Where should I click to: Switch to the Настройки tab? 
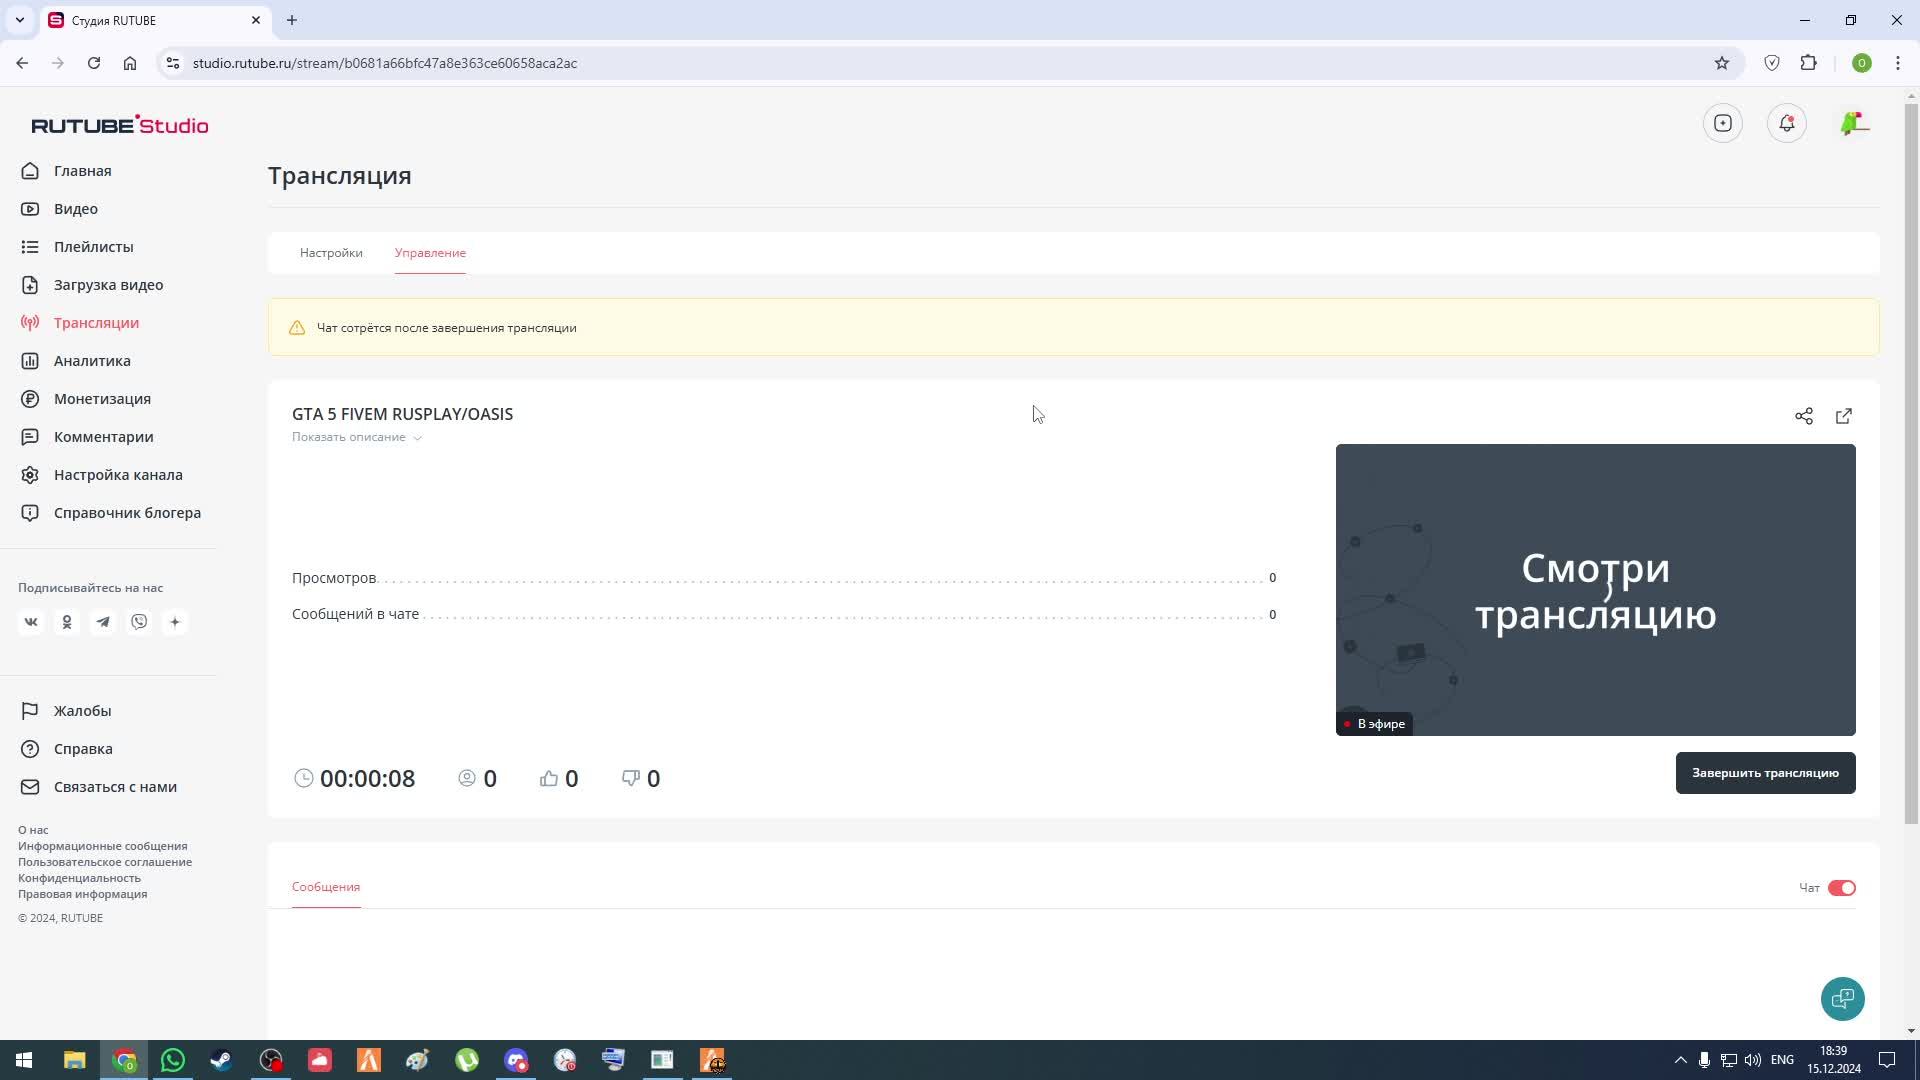click(331, 253)
